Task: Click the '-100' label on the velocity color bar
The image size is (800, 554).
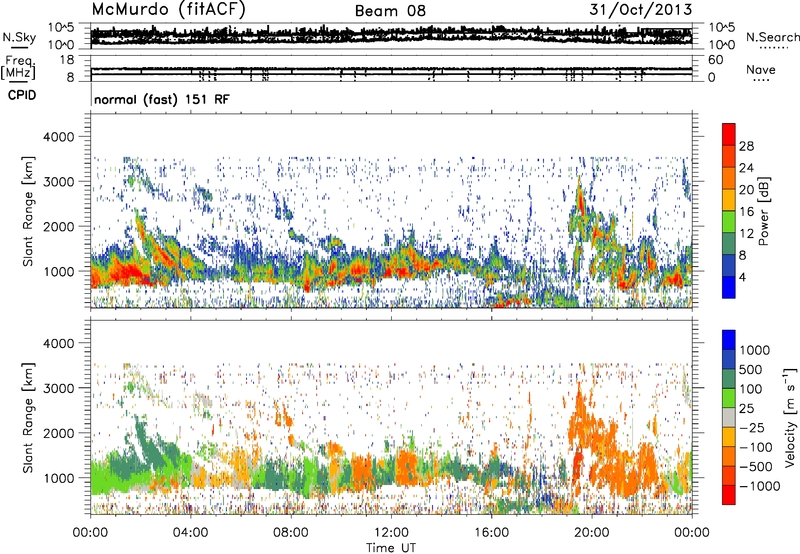Action: 756,447
